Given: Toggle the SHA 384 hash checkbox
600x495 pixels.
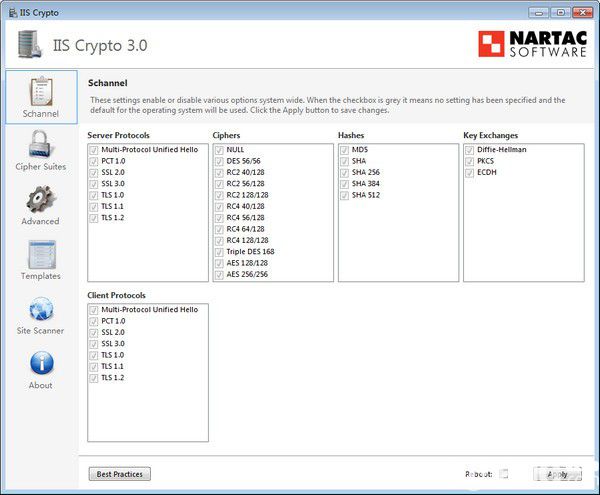Looking at the screenshot, I should [344, 184].
